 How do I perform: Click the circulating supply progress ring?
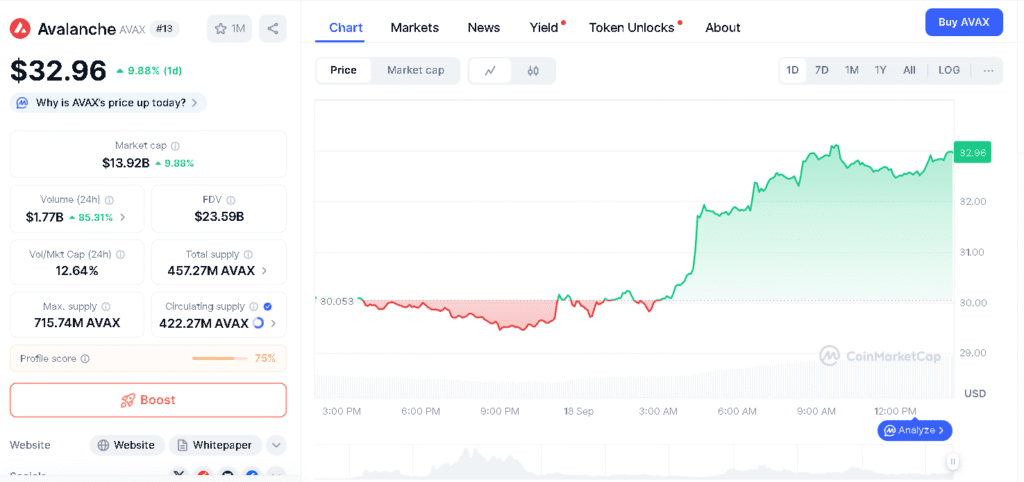click(257, 323)
